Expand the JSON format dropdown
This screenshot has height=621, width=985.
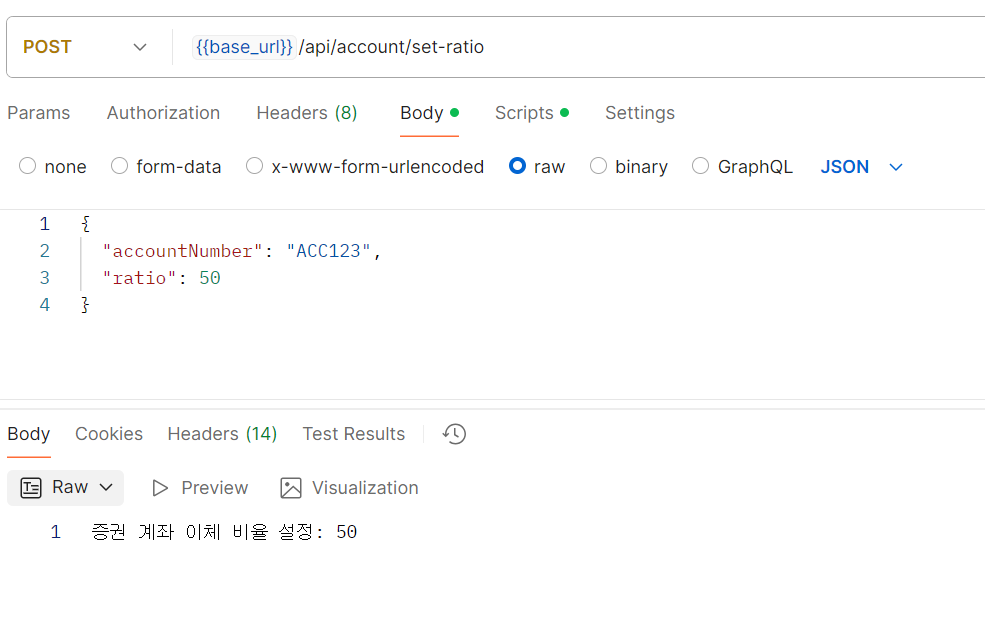862,166
